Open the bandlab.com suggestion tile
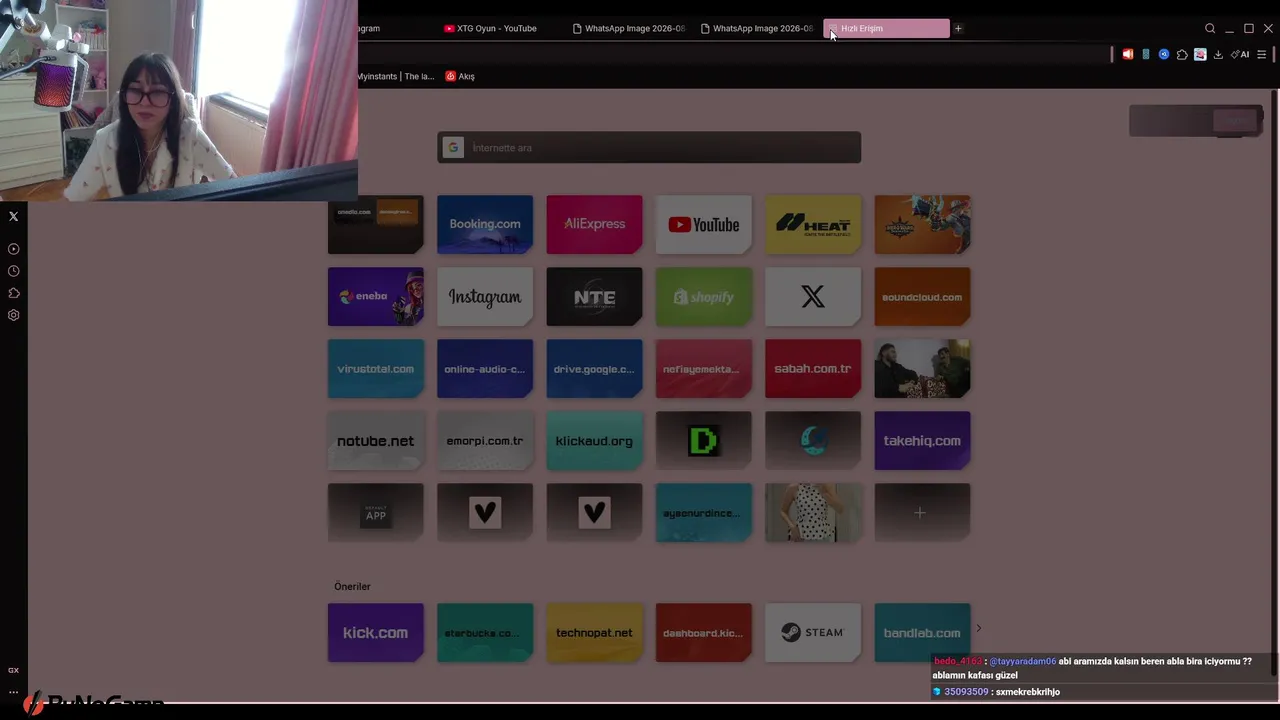 [x=922, y=633]
